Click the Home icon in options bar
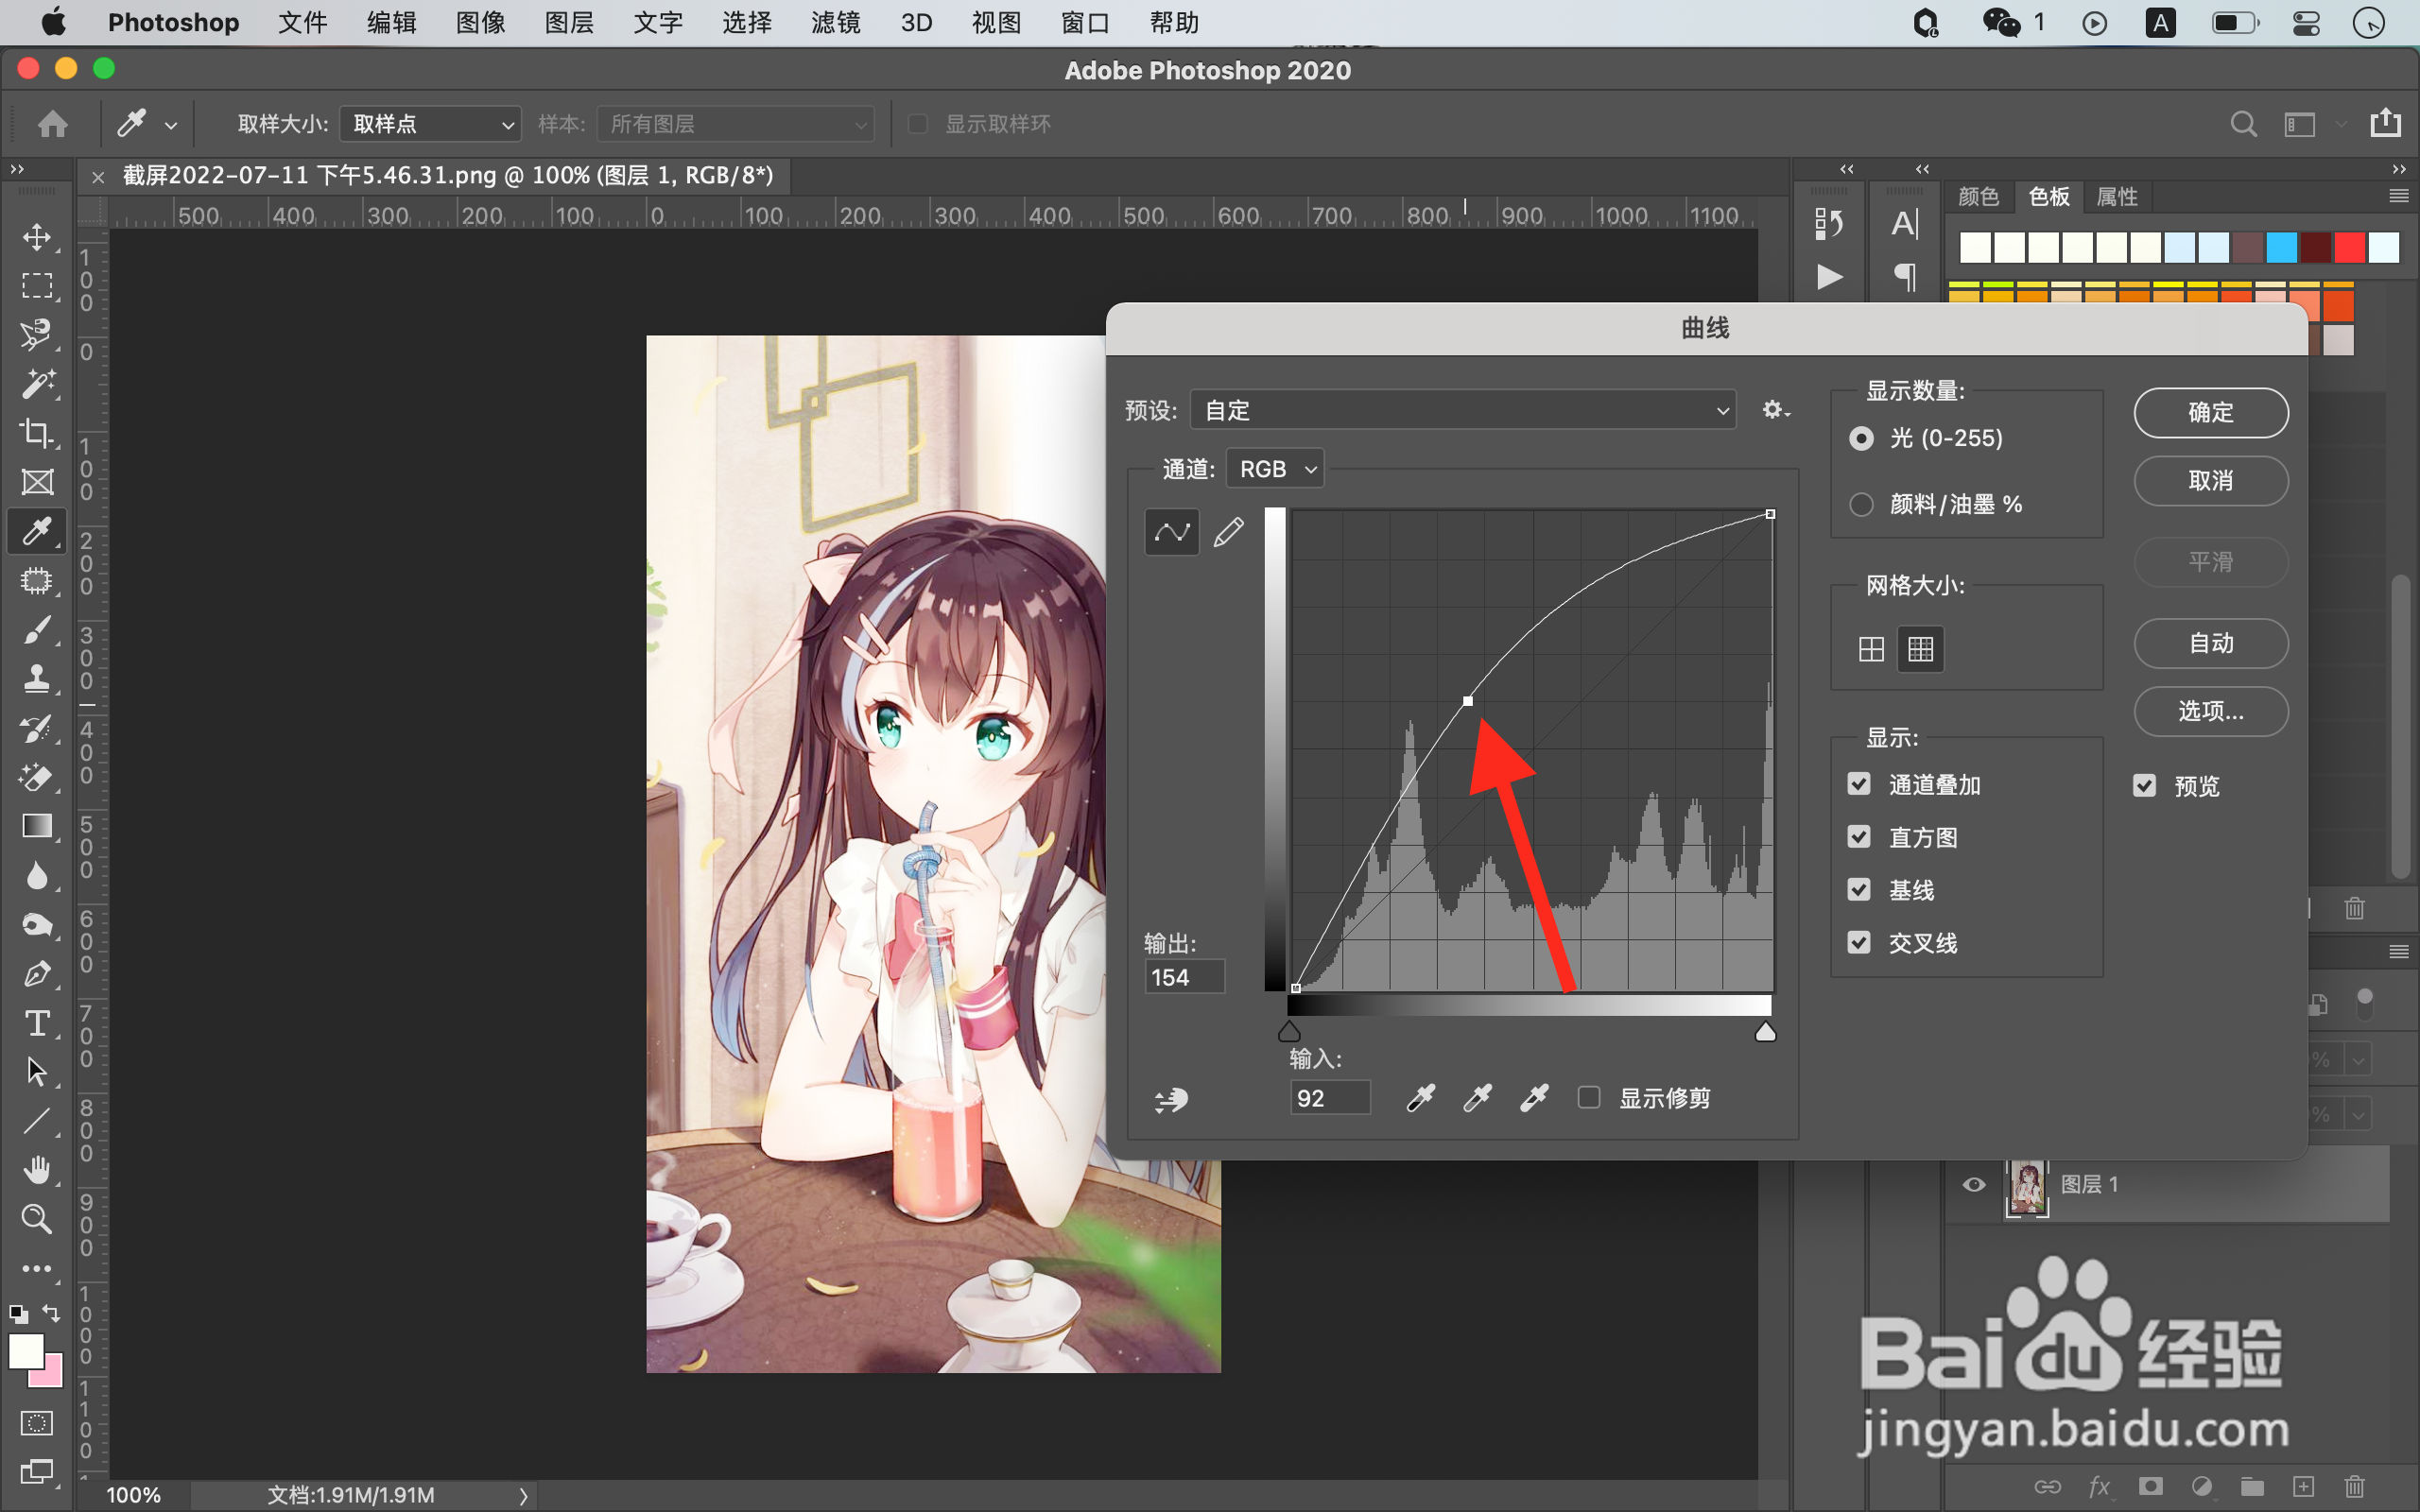This screenshot has width=2420, height=1512. coord(53,124)
